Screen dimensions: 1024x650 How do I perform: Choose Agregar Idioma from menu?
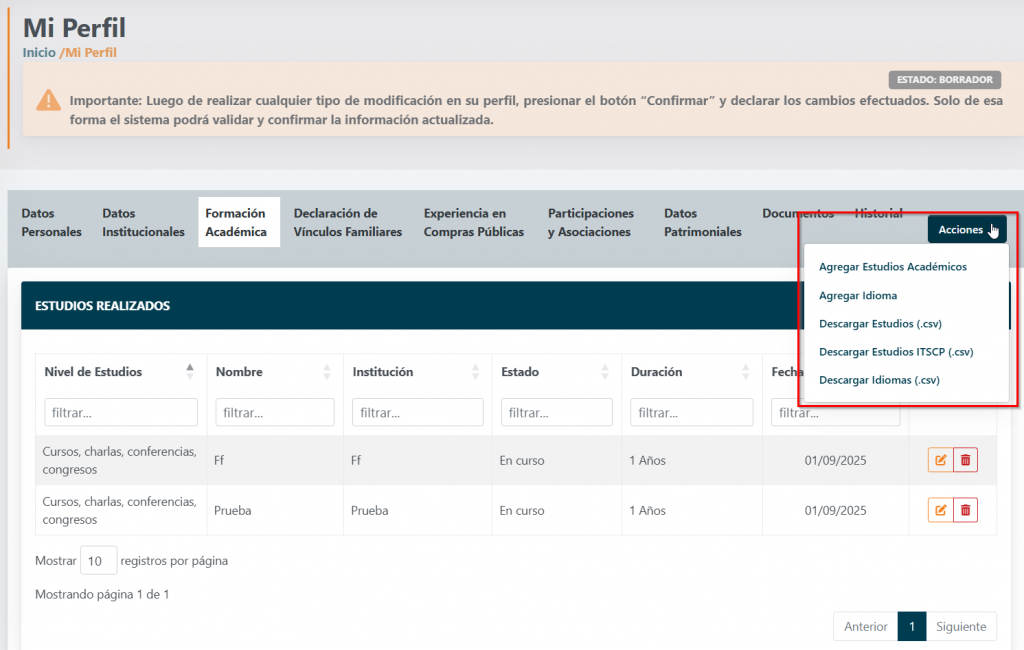coord(858,295)
